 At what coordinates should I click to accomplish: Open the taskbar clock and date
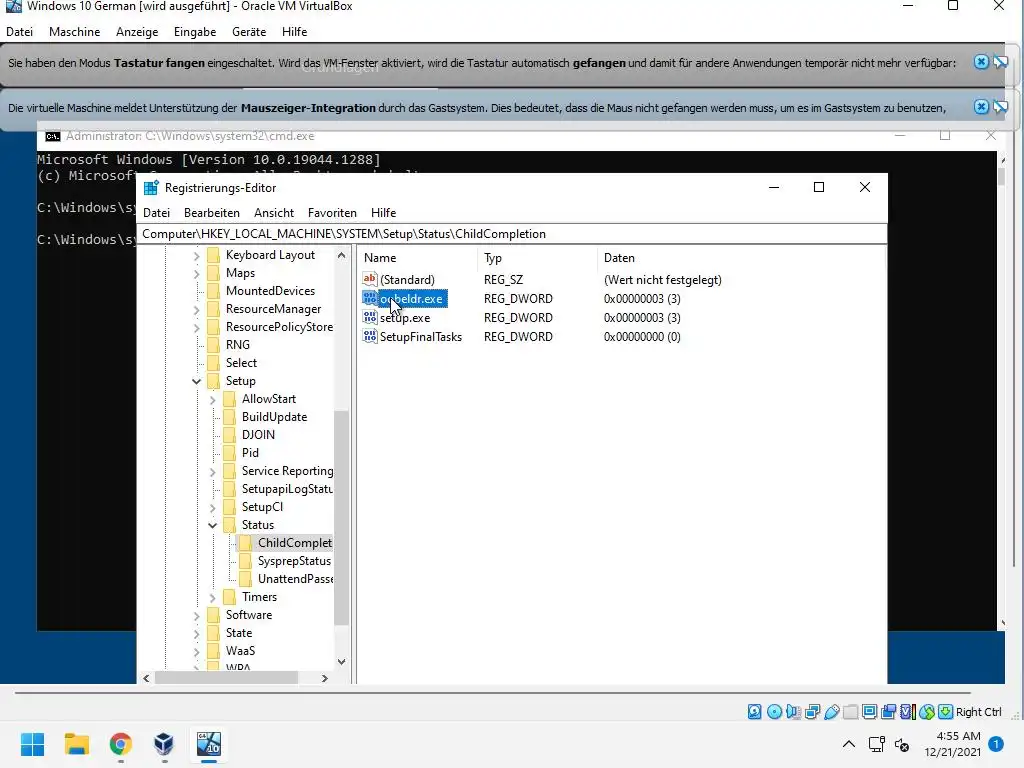click(952, 744)
